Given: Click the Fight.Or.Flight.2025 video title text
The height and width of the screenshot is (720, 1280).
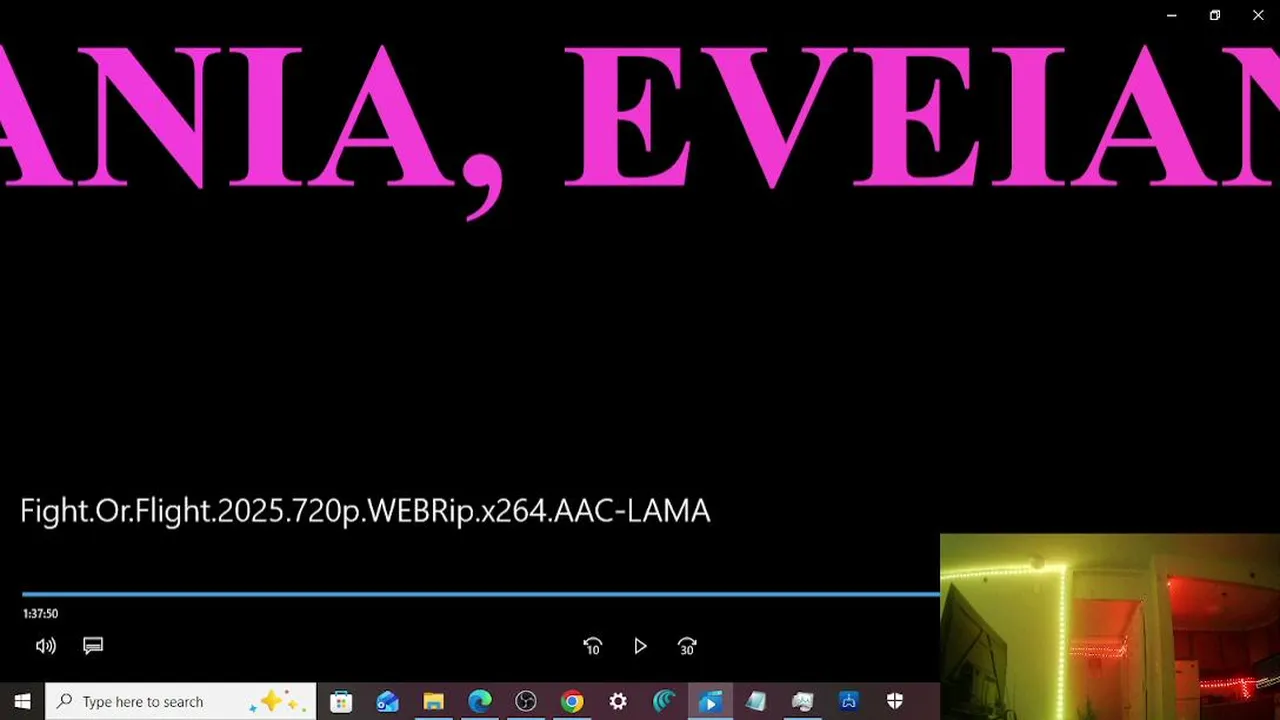Looking at the screenshot, I should 365,511.
